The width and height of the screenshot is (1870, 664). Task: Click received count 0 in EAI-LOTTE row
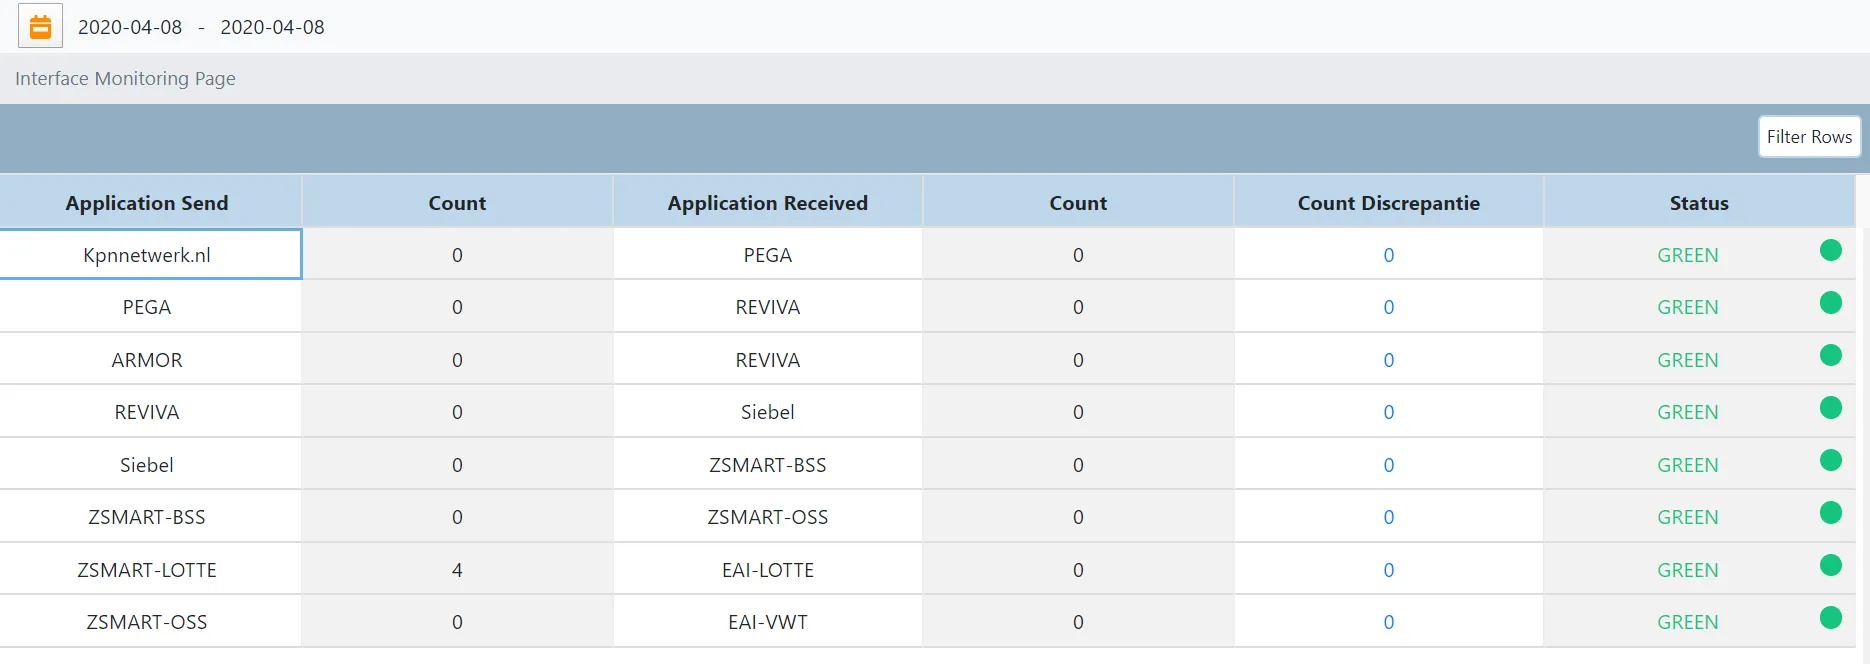(x=1078, y=570)
